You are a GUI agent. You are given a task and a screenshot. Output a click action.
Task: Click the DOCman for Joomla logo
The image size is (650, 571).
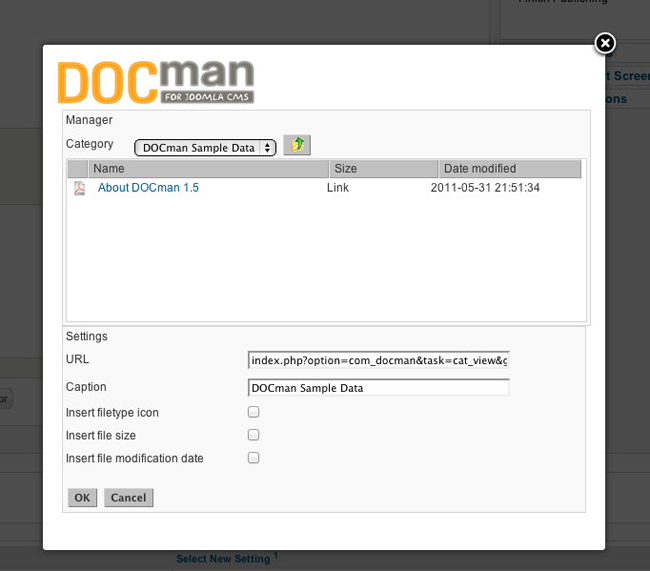155,82
